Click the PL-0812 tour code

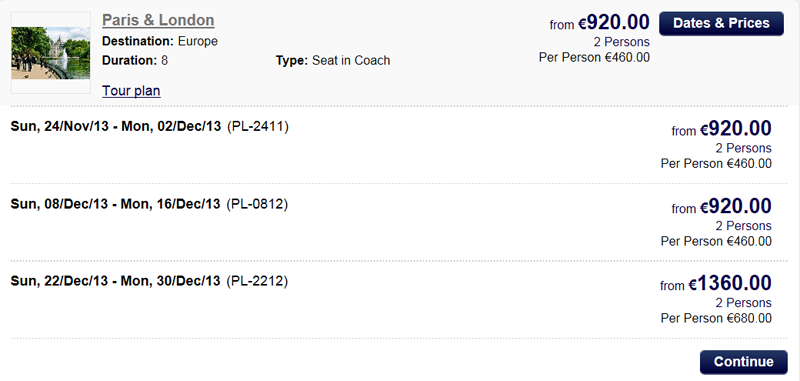click(x=258, y=204)
